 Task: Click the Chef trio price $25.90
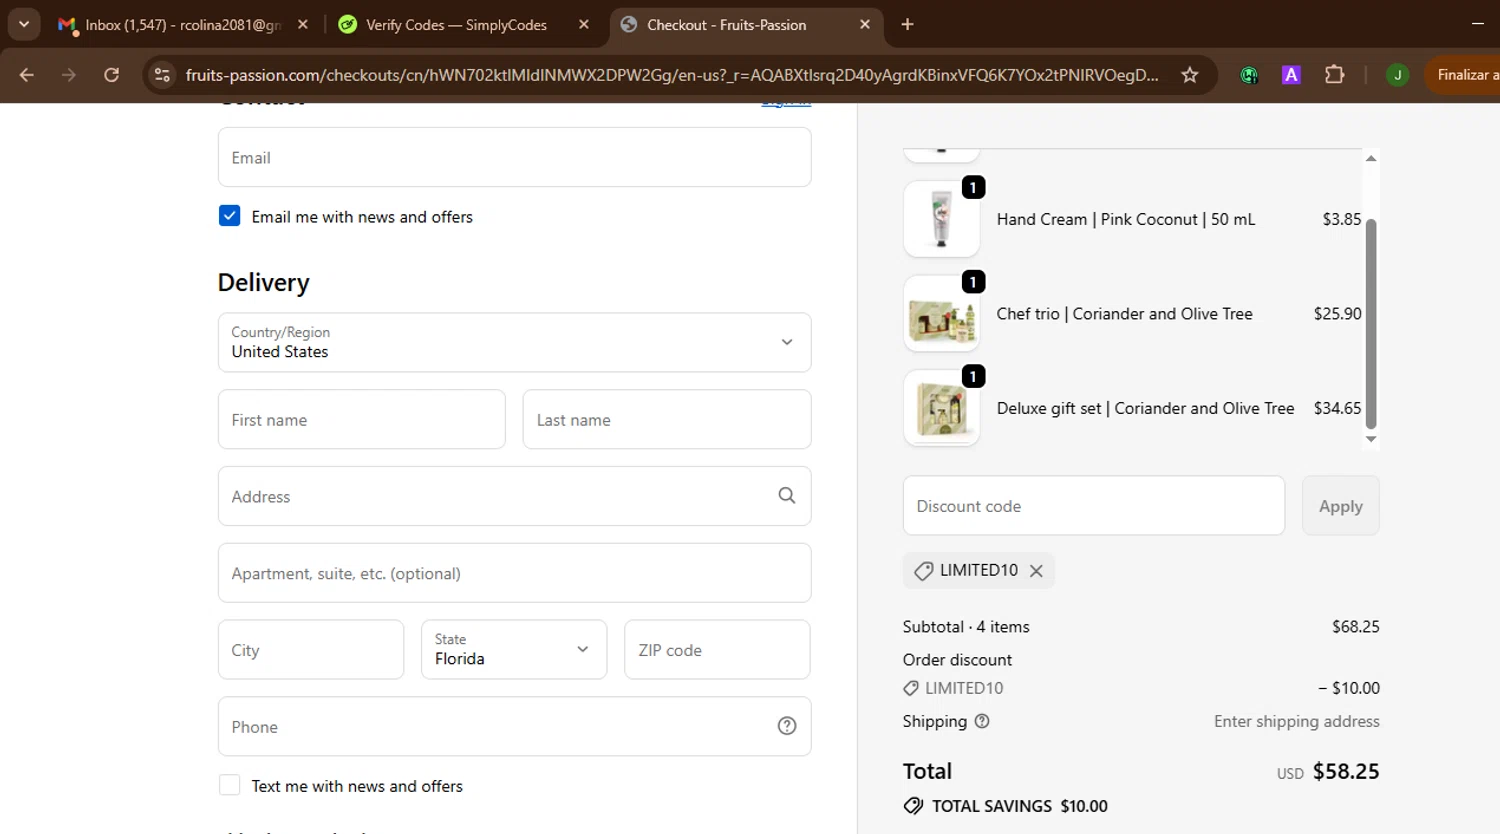pos(1337,313)
